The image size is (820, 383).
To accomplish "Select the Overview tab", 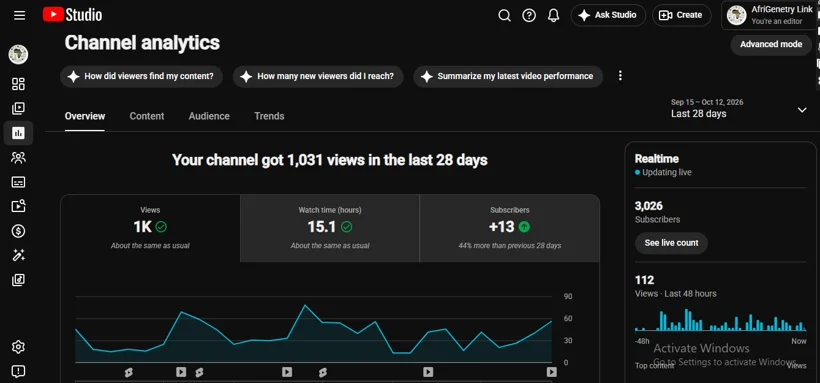I will coord(85,116).
